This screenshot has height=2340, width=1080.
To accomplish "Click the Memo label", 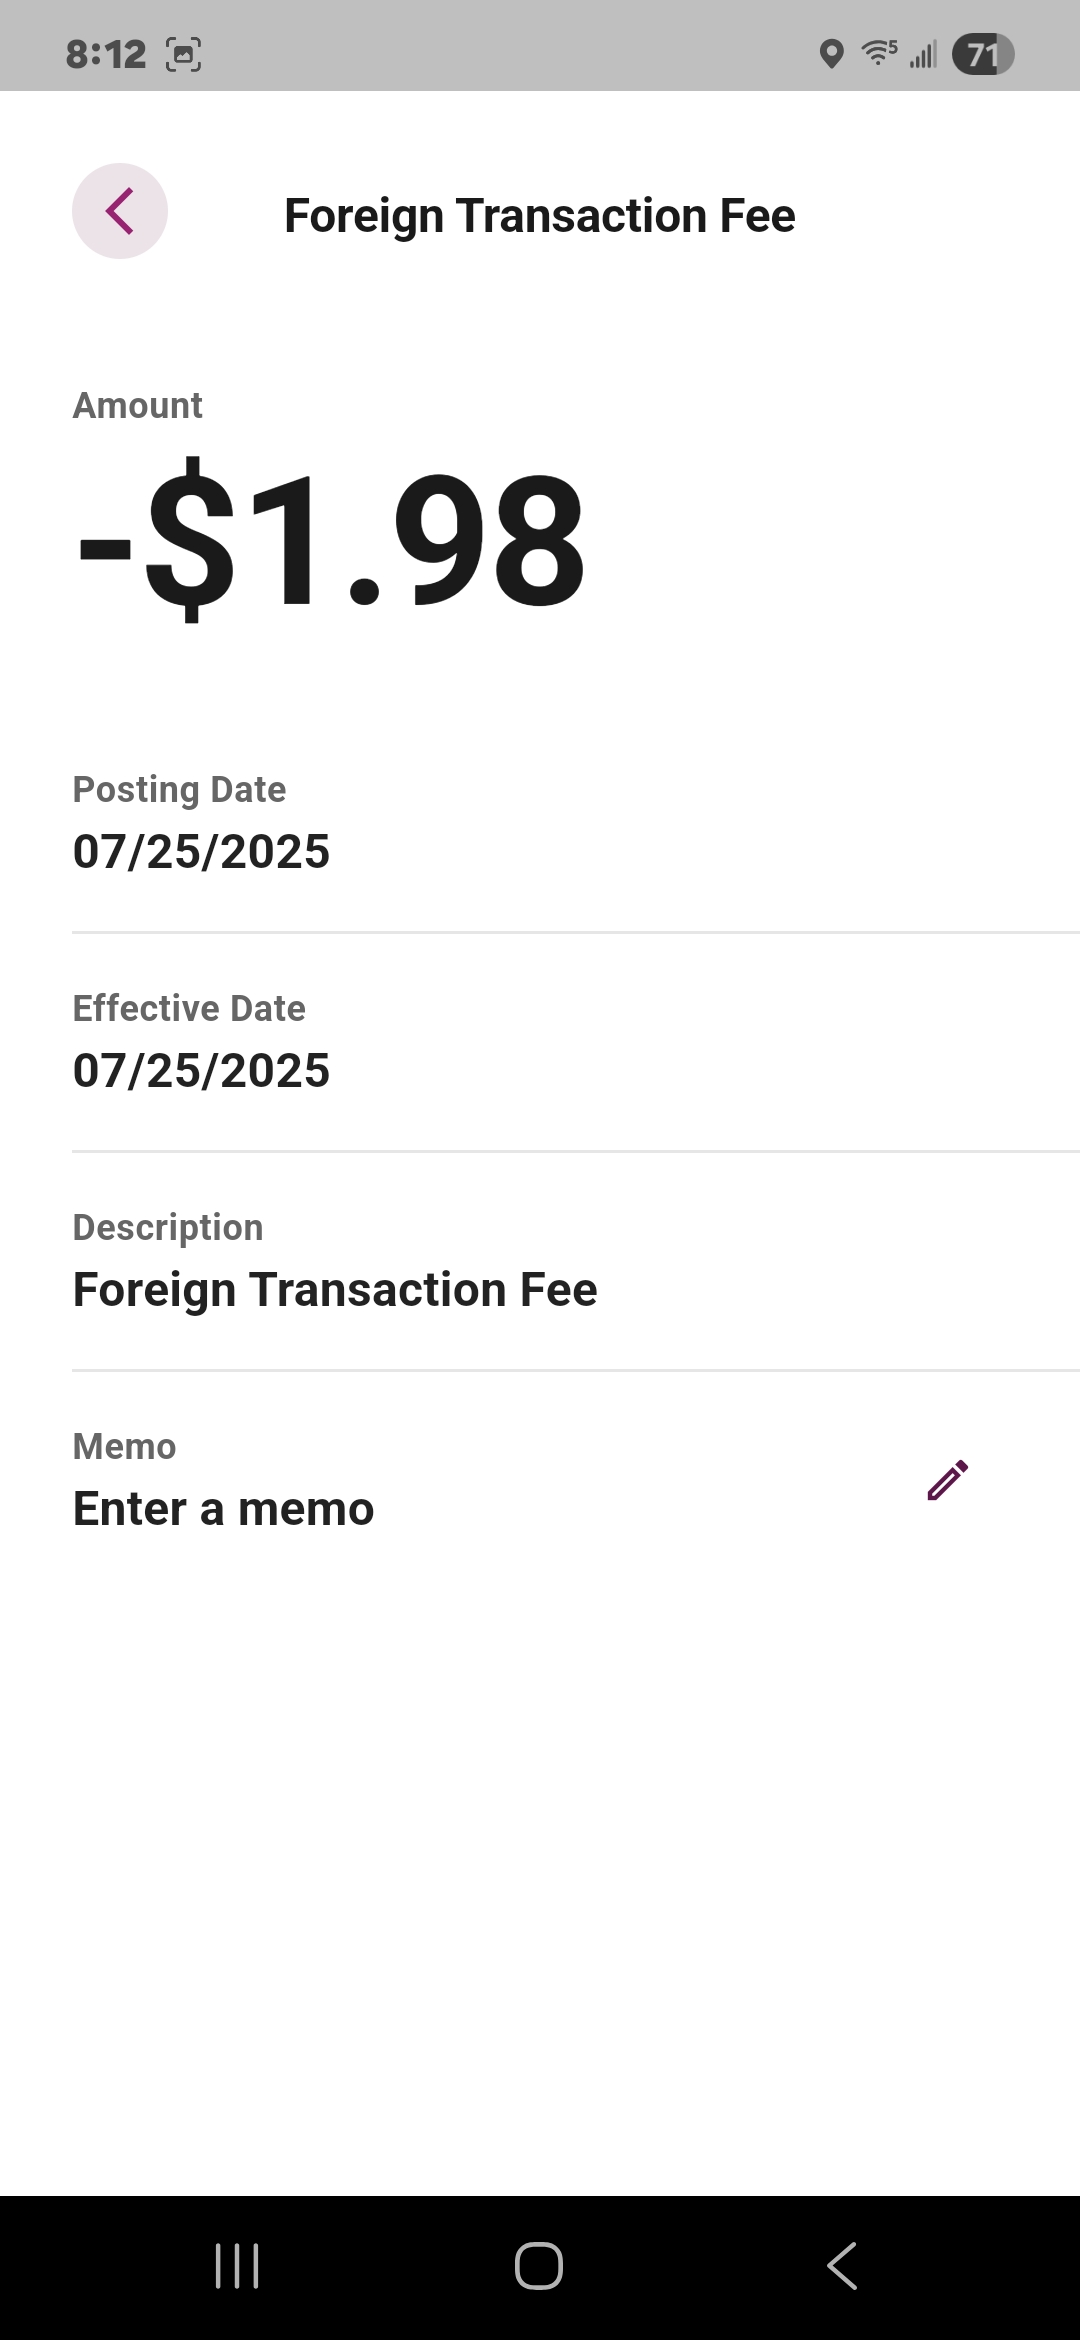I will coord(124,1447).
